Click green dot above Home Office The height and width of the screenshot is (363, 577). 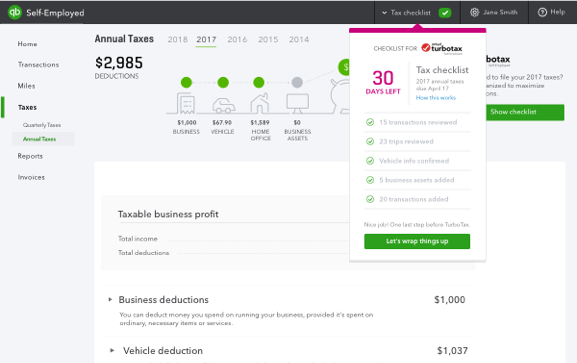click(259, 82)
